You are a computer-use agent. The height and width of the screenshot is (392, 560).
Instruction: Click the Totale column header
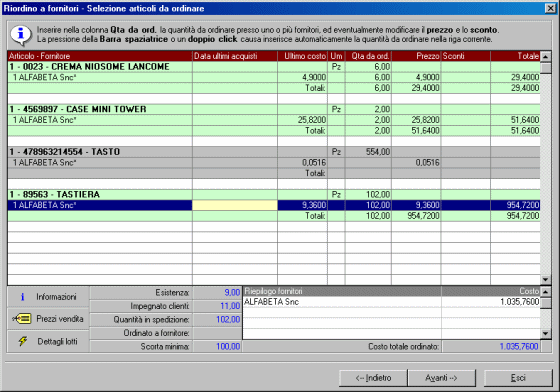(515, 56)
